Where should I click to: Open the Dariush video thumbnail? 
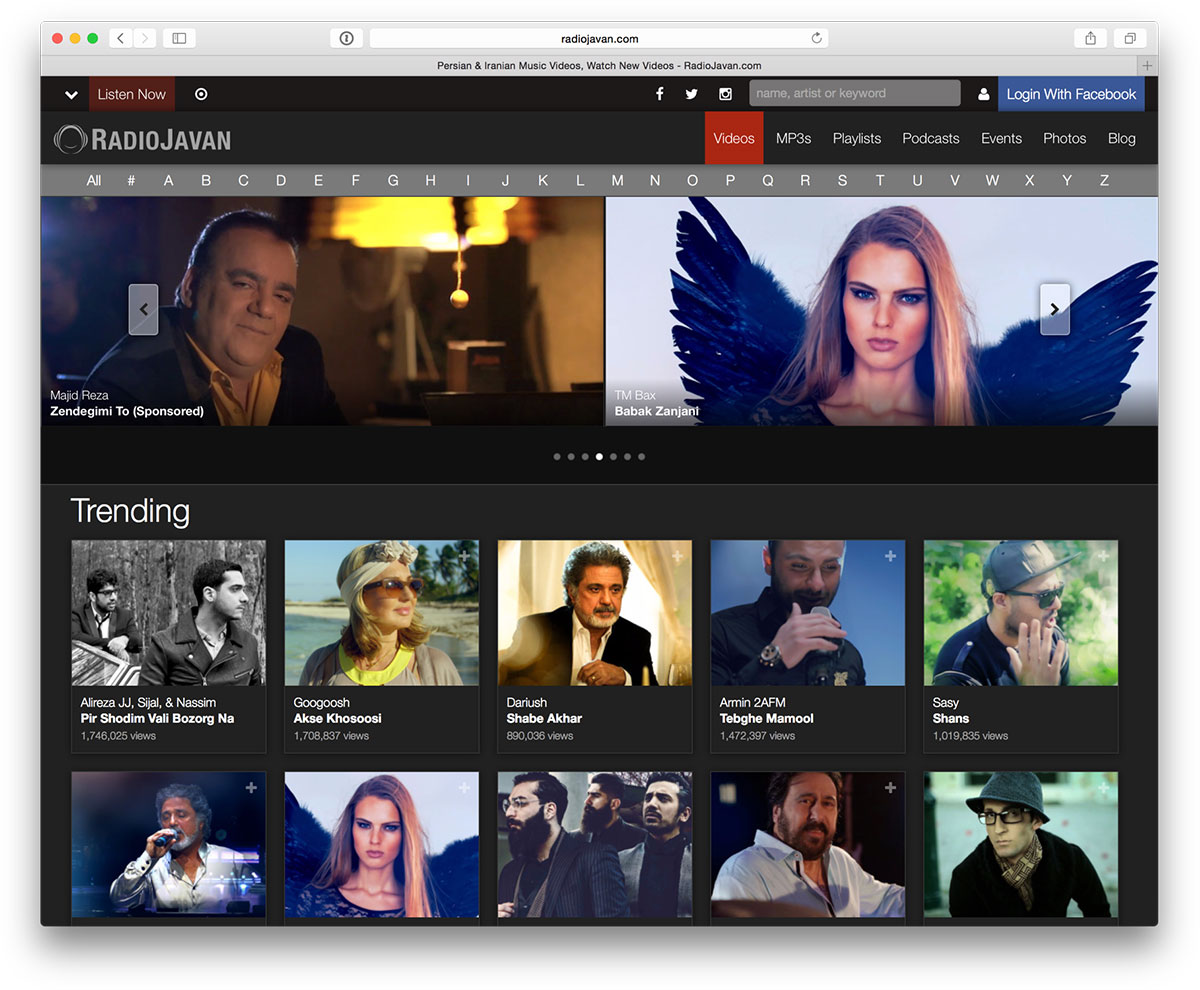[595, 613]
